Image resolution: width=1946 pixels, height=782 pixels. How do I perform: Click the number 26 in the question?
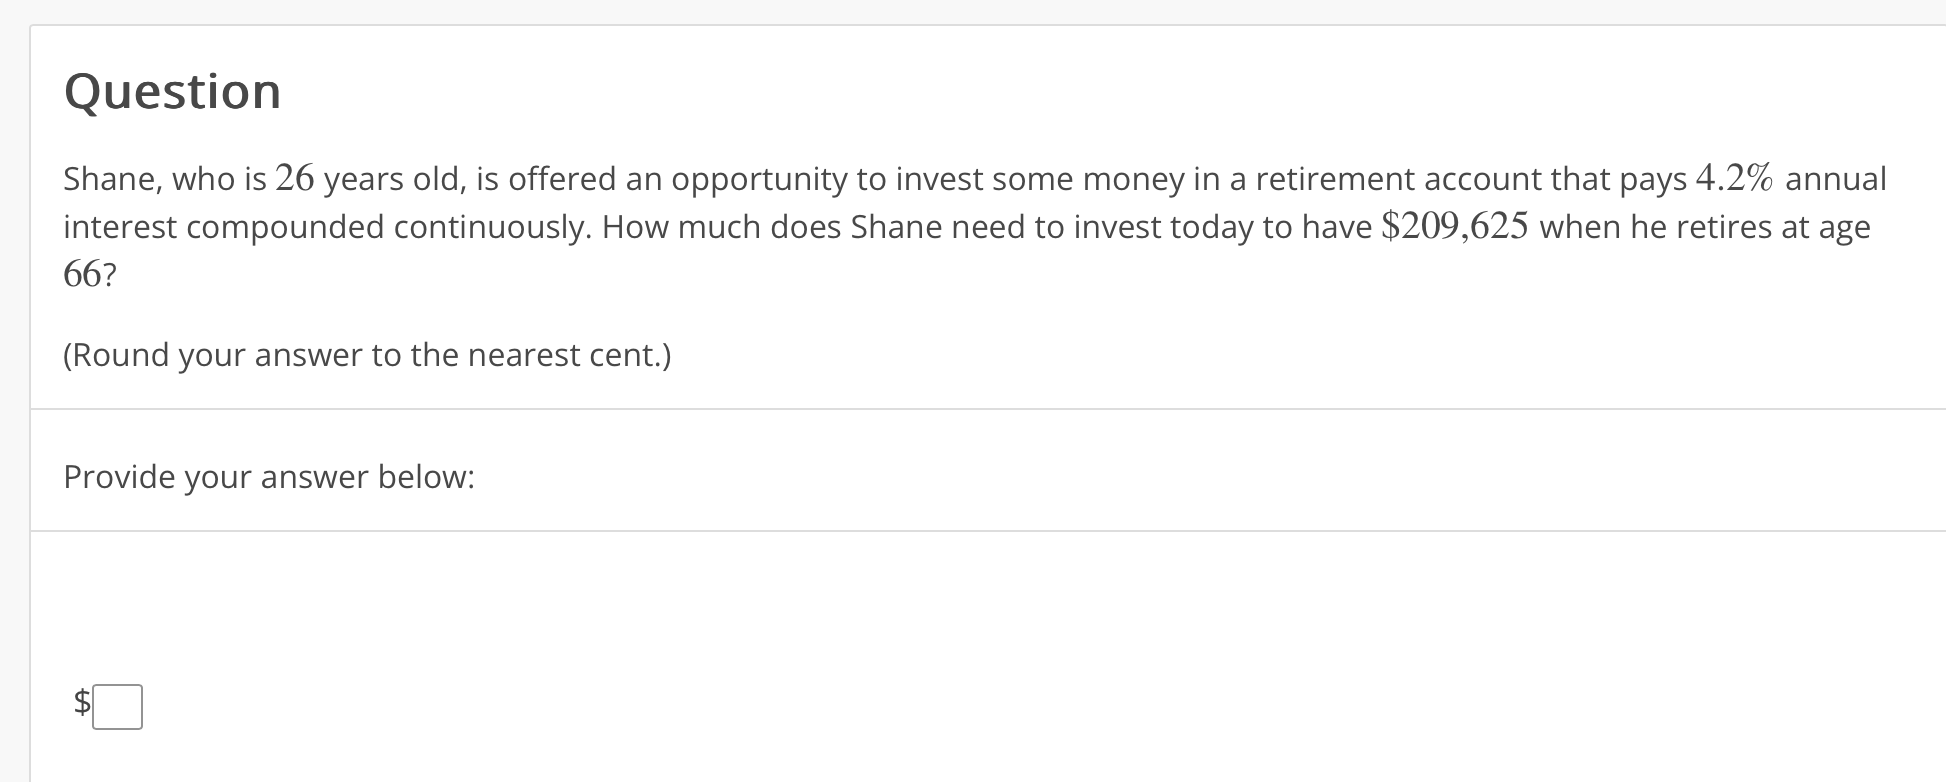(x=293, y=176)
